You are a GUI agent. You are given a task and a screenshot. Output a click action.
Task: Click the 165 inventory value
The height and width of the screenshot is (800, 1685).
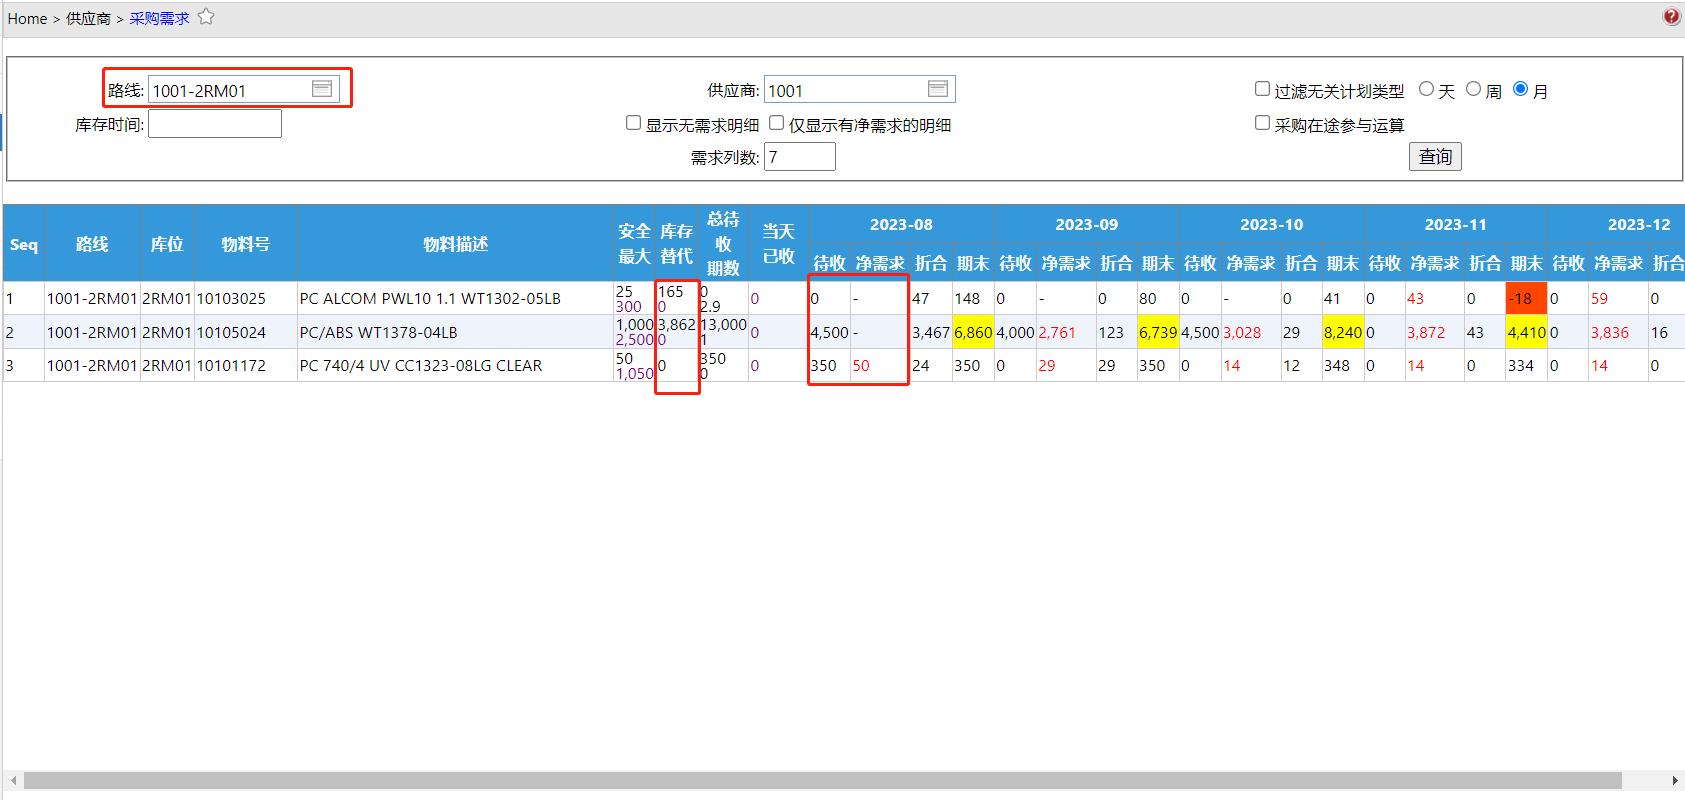(x=670, y=291)
